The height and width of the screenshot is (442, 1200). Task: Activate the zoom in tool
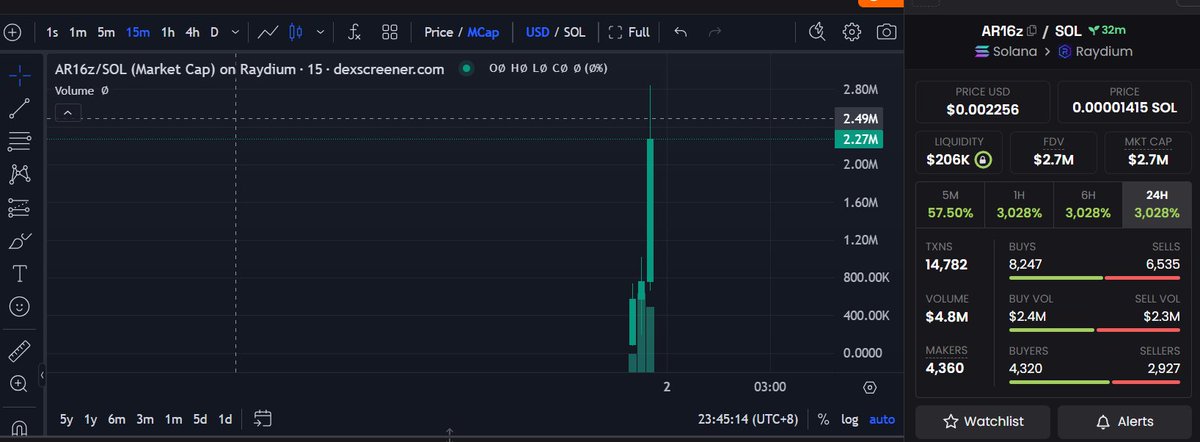tap(19, 384)
